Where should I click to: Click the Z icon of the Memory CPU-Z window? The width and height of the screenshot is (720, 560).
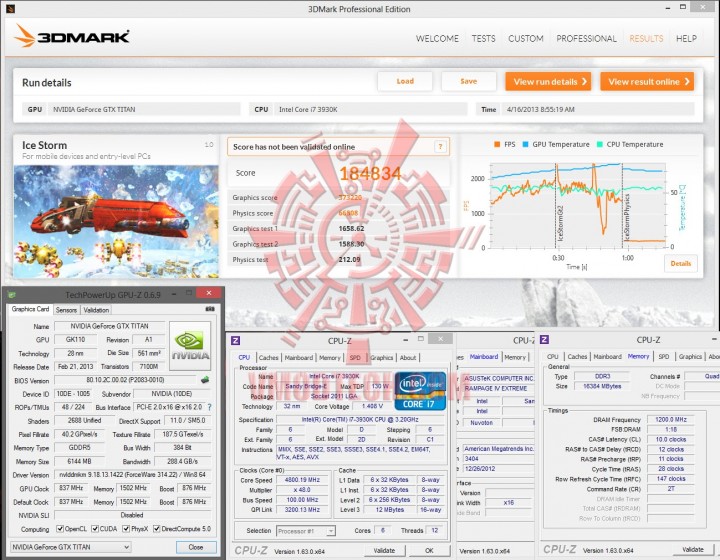pyautogui.click(x=545, y=340)
